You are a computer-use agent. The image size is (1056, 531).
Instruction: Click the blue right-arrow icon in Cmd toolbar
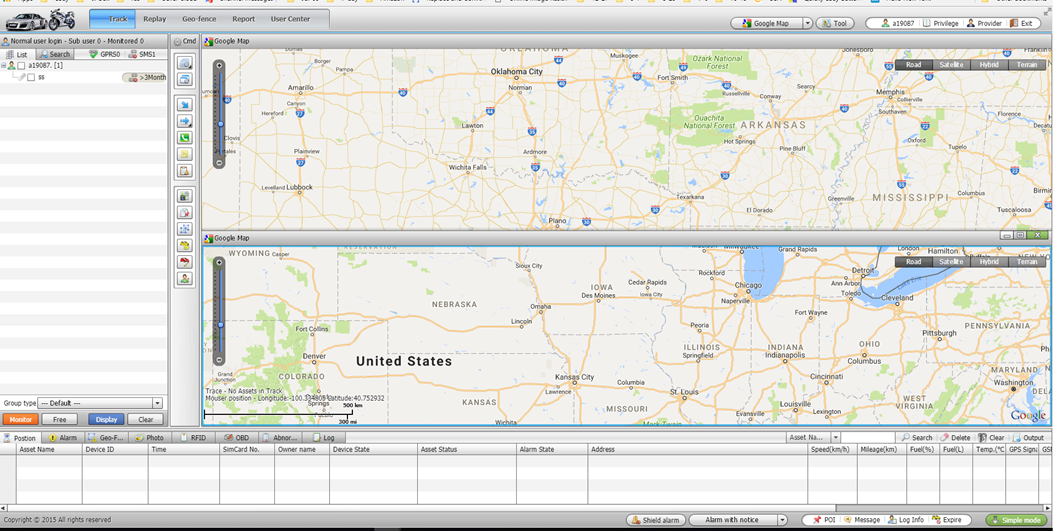click(x=185, y=121)
